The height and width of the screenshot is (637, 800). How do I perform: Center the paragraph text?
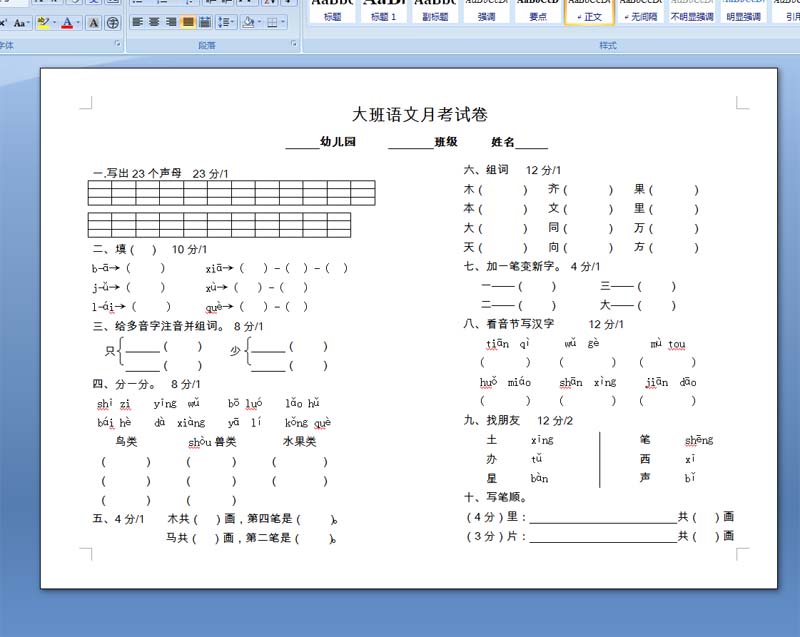click(154, 22)
